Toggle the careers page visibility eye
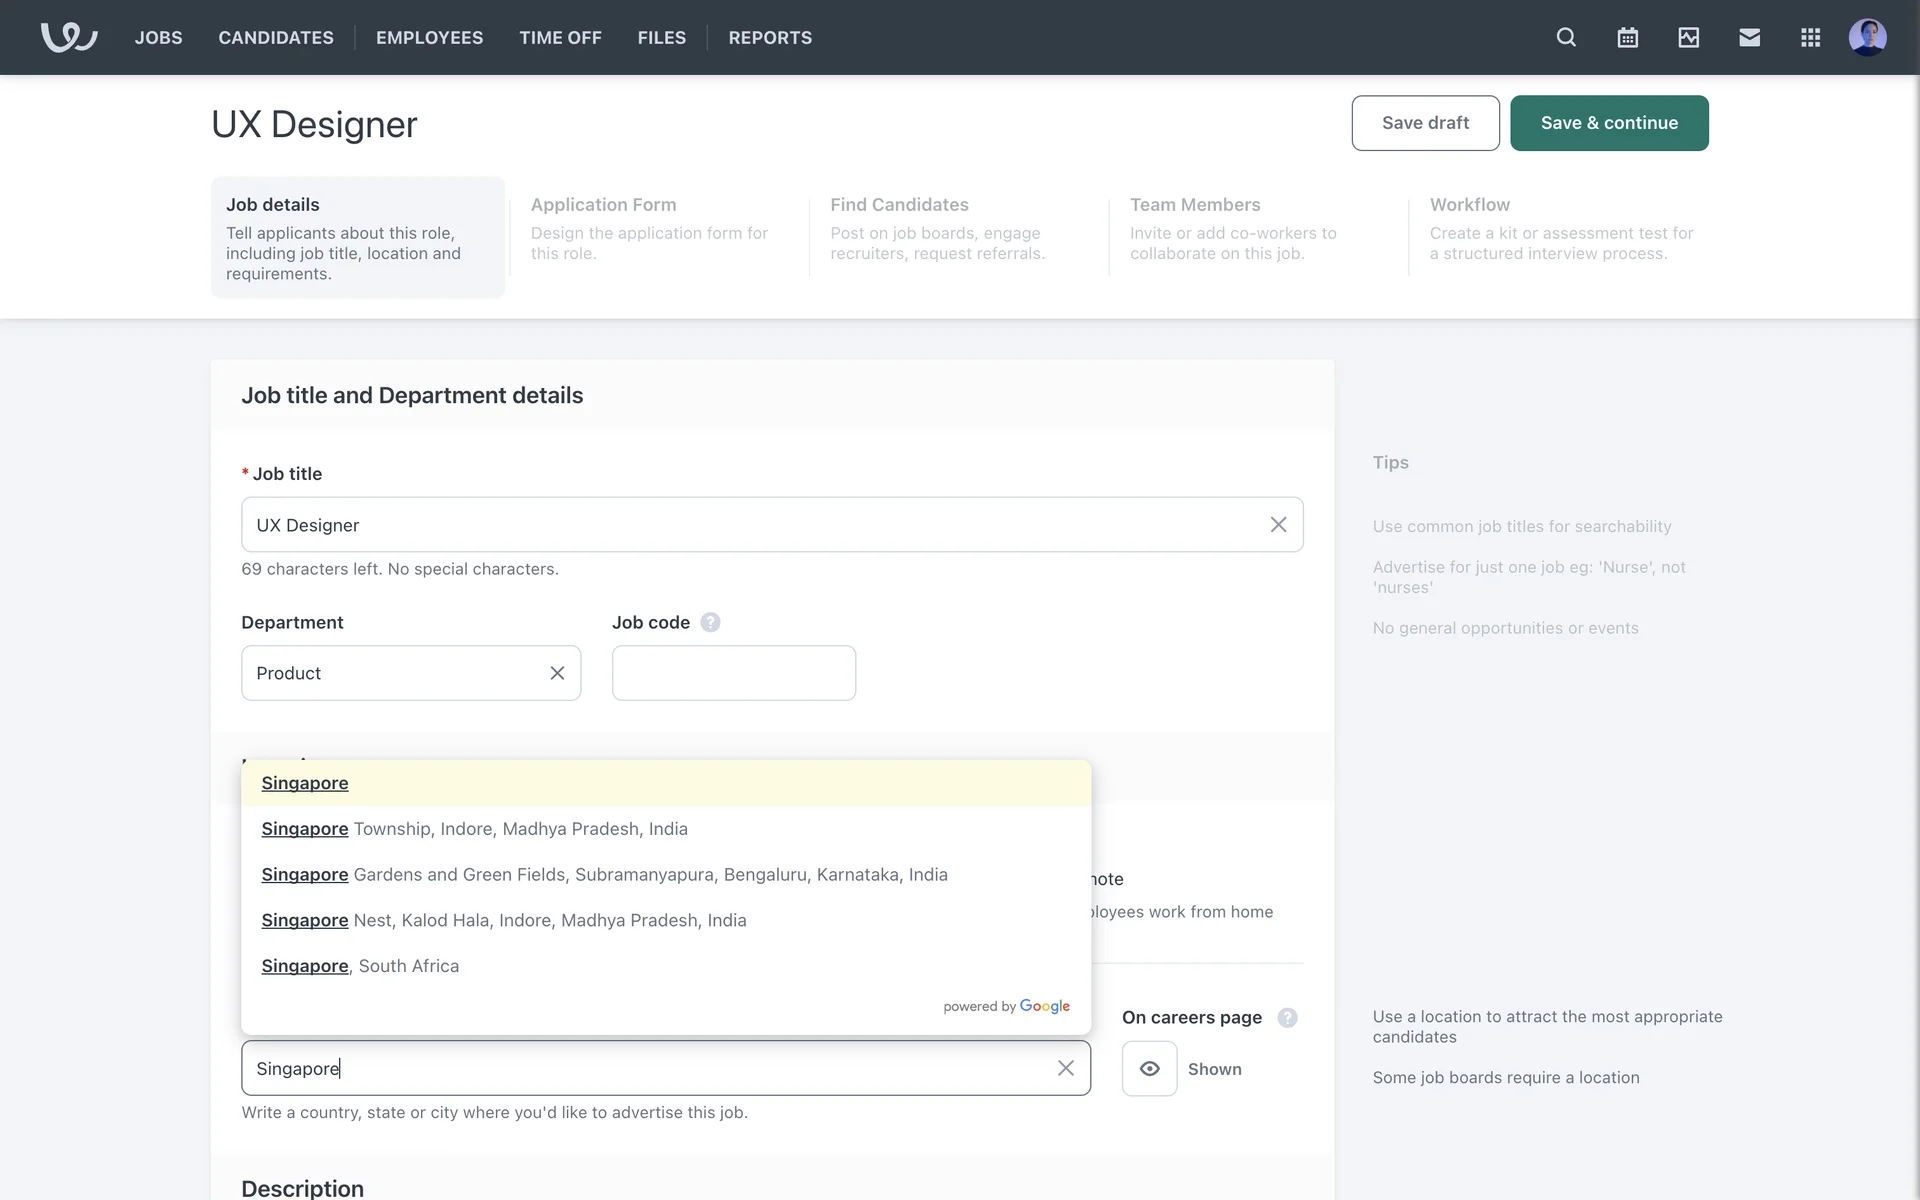The width and height of the screenshot is (1920, 1200). click(x=1149, y=1068)
